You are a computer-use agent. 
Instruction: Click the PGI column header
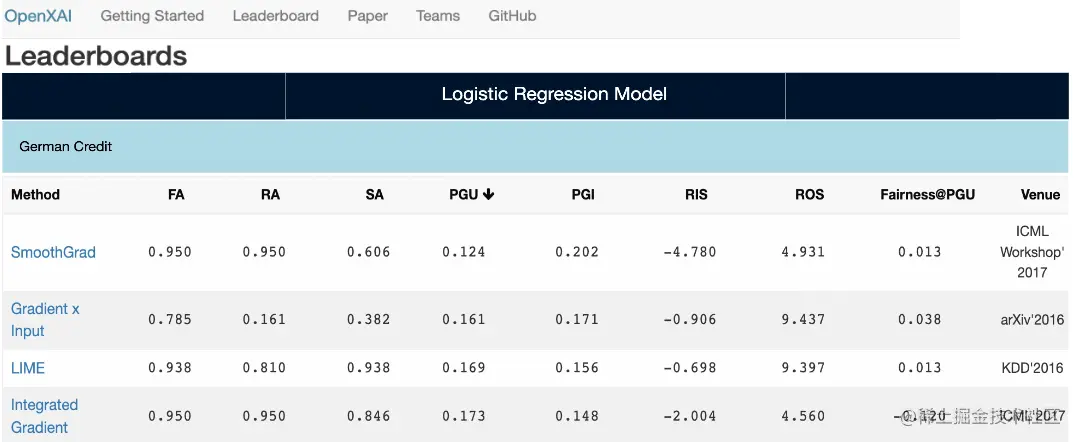point(583,195)
